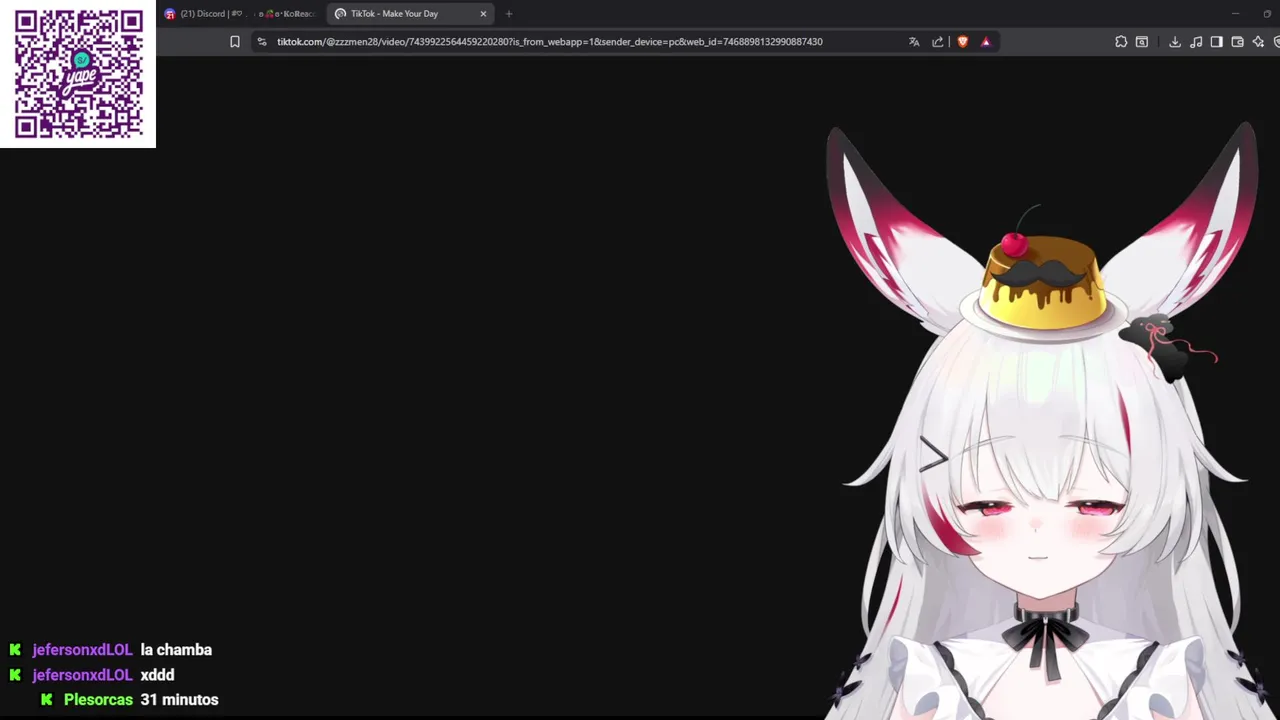Viewport: 1280px width, 720px height.
Task: Open a new tab with plus button
Action: tap(509, 14)
